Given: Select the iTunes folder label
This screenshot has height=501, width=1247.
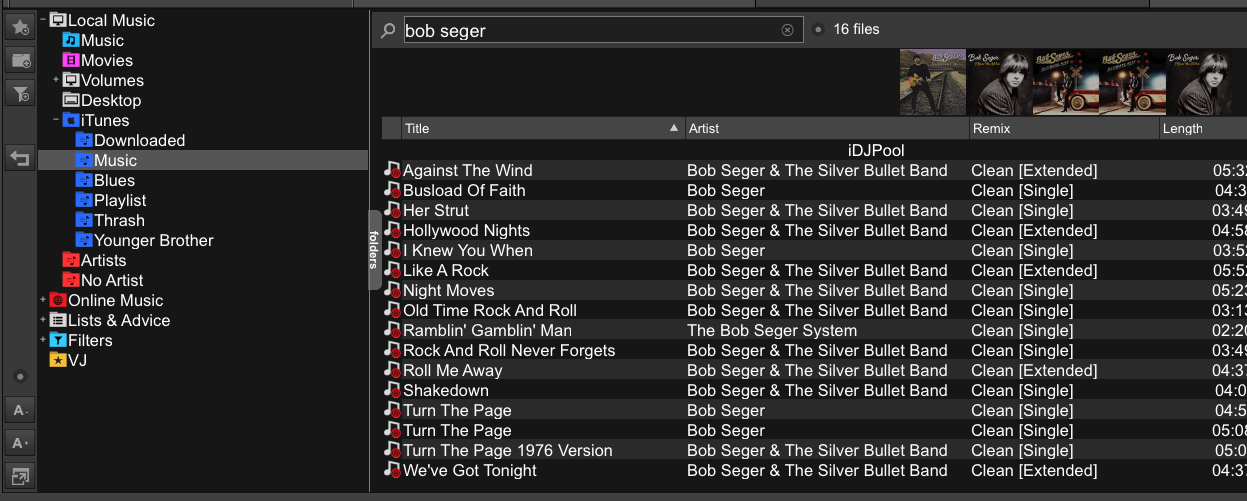Looking at the screenshot, I should coord(105,120).
